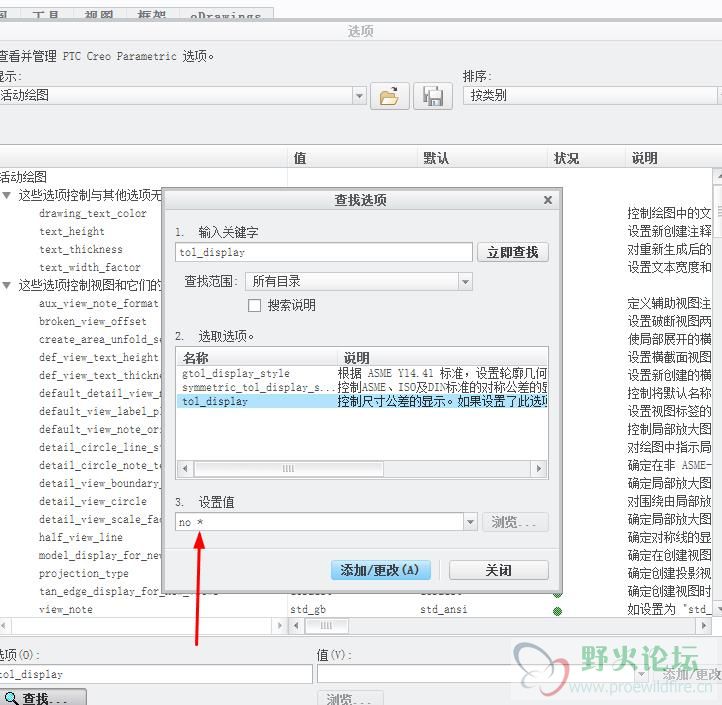The width and height of the screenshot is (722, 705).
Task: Click the 立即查找 button
Action: pos(512,252)
